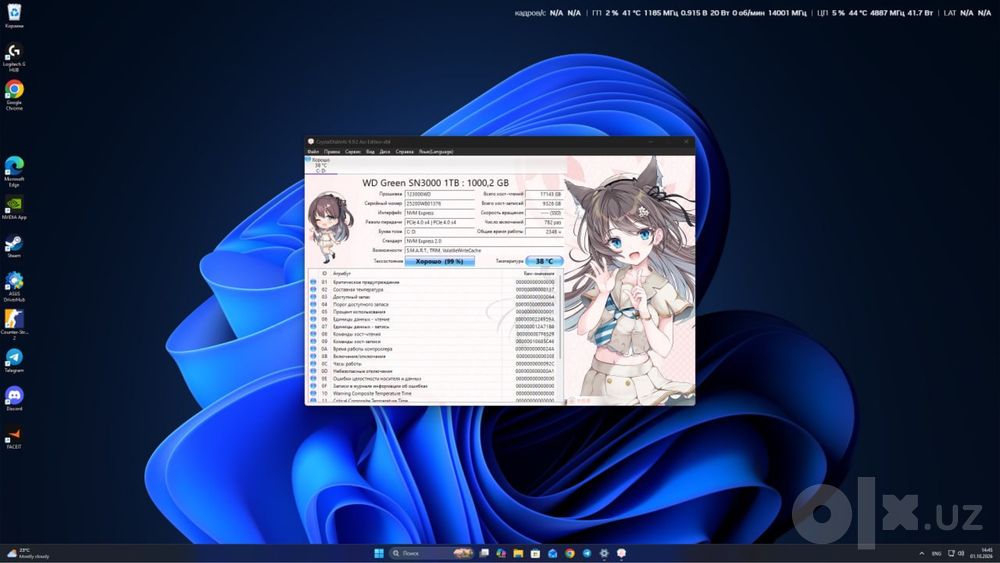This screenshot has width=1000, height=563.
Task: Switch to Chrome on the taskbar
Action: click(x=570, y=553)
